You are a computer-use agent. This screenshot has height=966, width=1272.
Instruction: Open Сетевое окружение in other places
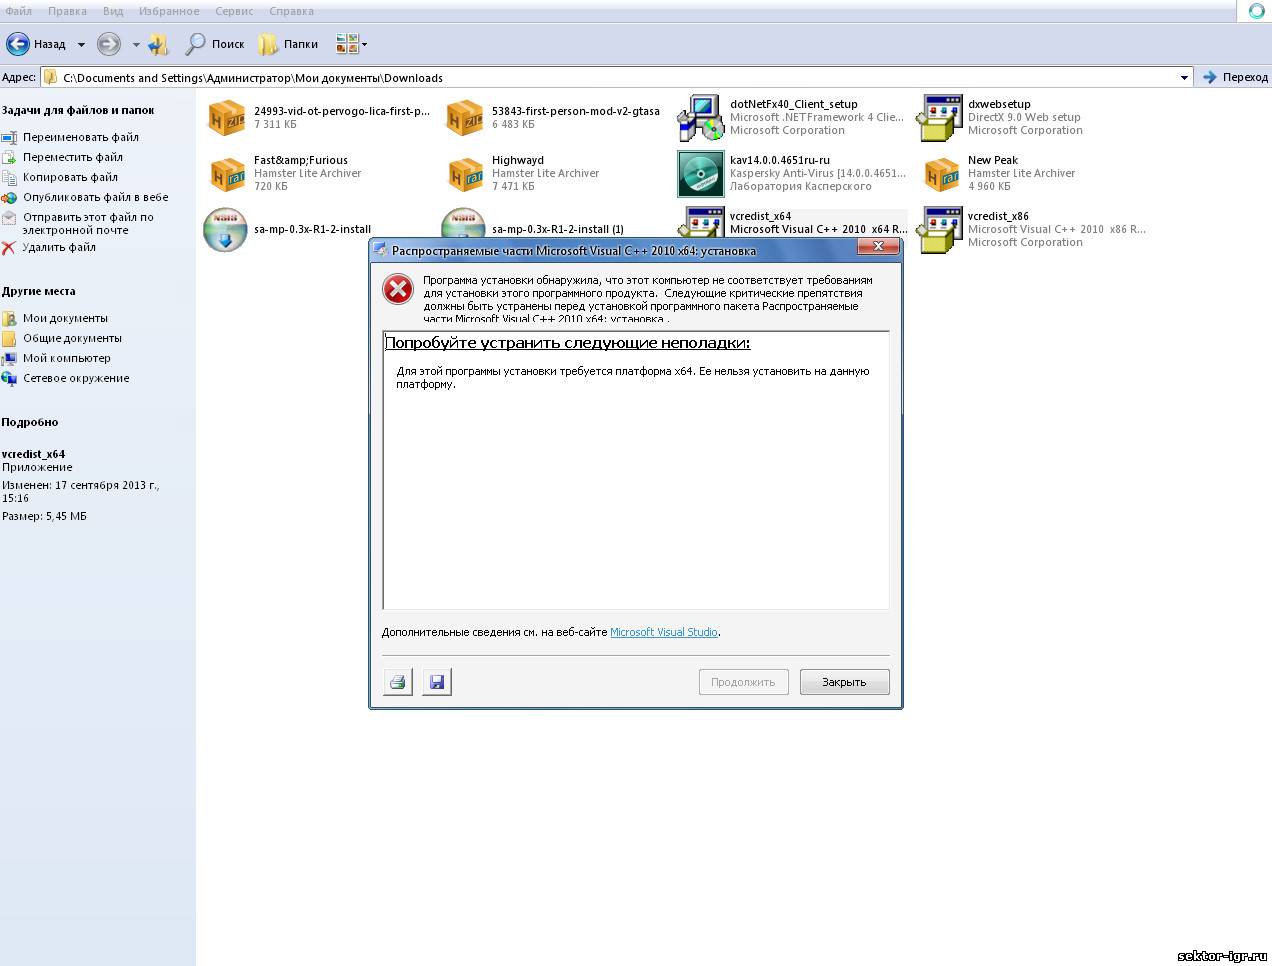click(x=76, y=378)
